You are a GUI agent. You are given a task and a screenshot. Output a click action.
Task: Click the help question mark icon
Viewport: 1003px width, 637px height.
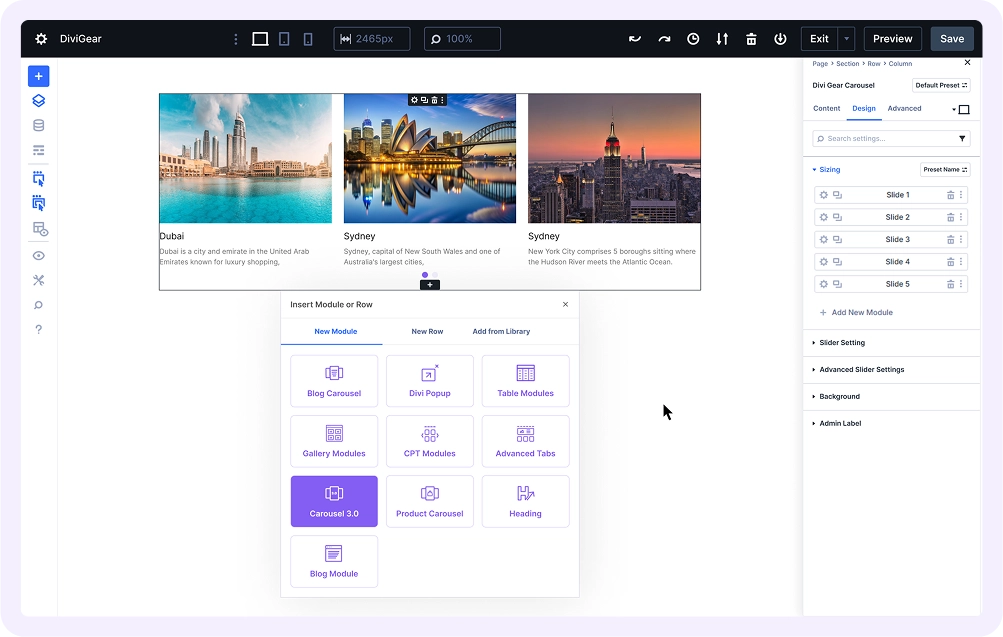(x=38, y=329)
